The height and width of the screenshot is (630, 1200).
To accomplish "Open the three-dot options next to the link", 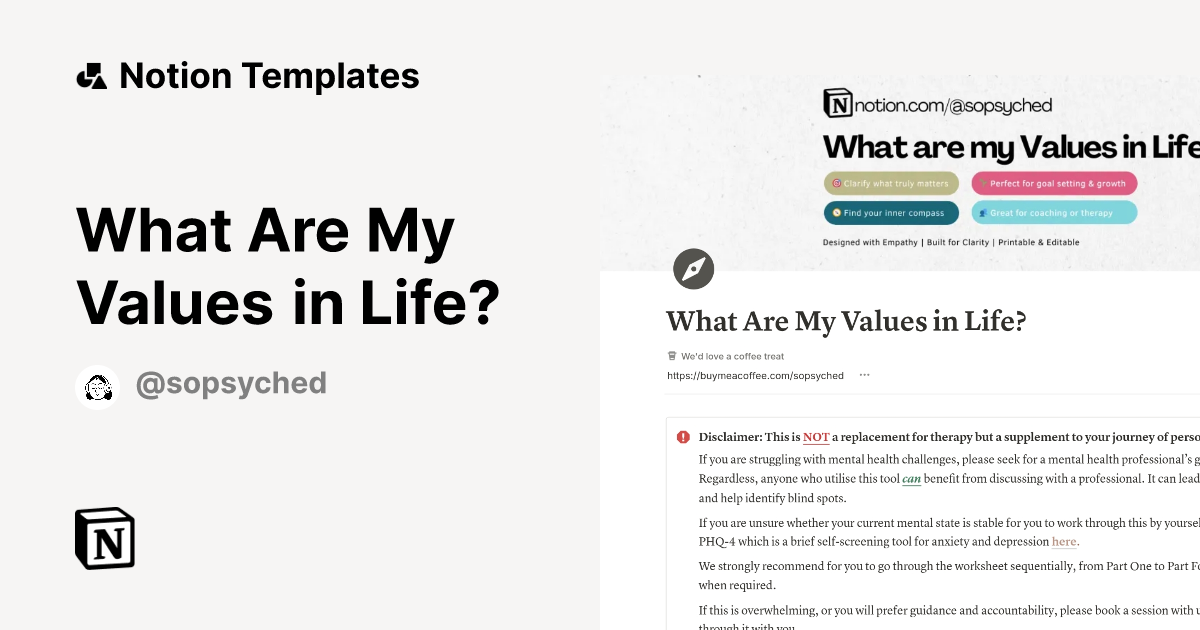I will pos(865,374).
